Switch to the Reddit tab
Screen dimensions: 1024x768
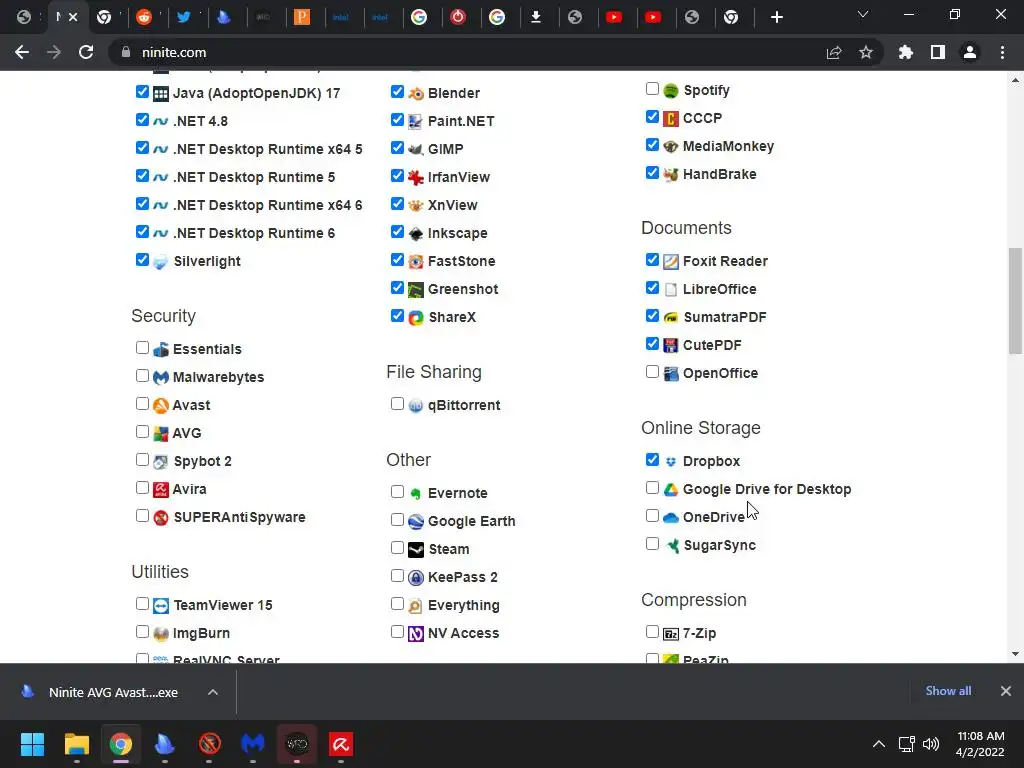pos(144,17)
